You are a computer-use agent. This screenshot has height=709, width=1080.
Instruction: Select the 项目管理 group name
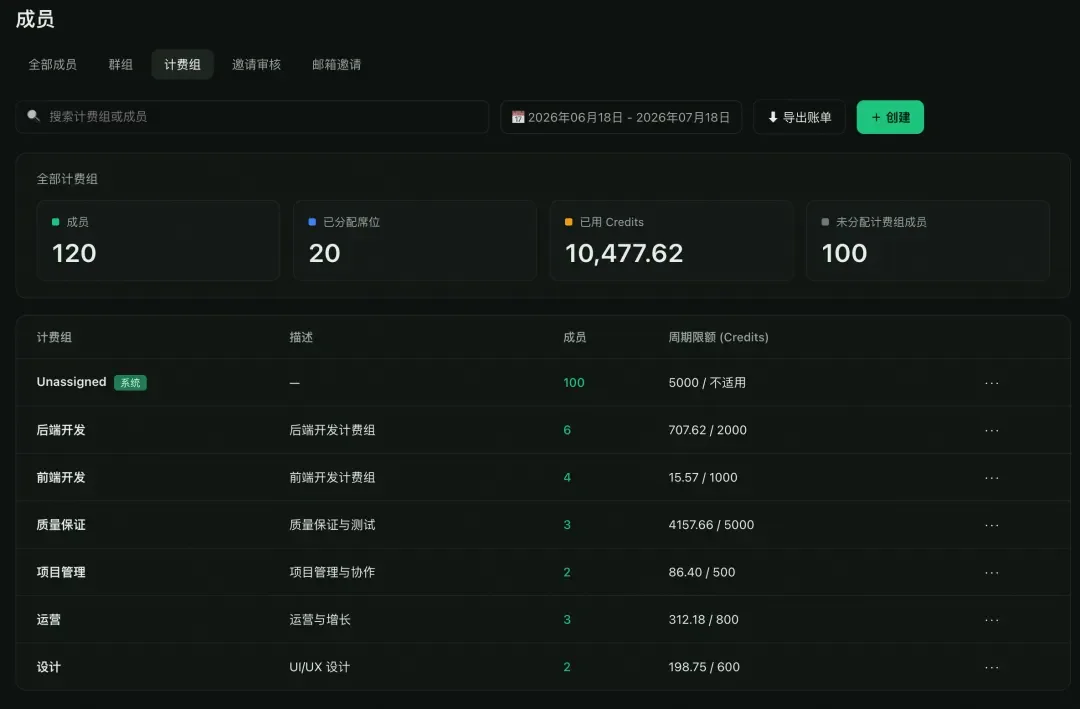pyautogui.click(x=61, y=572)
